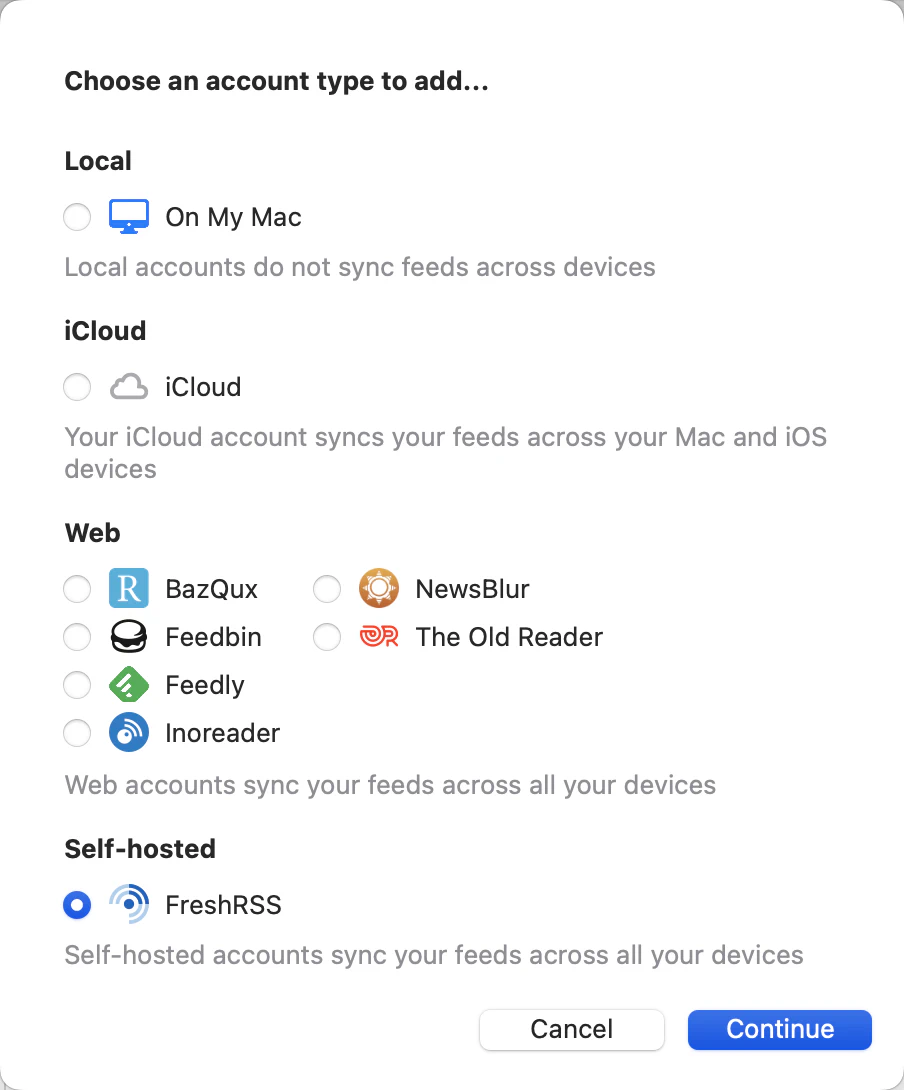Click the Inoreader icon

click(x=129, y=733)
